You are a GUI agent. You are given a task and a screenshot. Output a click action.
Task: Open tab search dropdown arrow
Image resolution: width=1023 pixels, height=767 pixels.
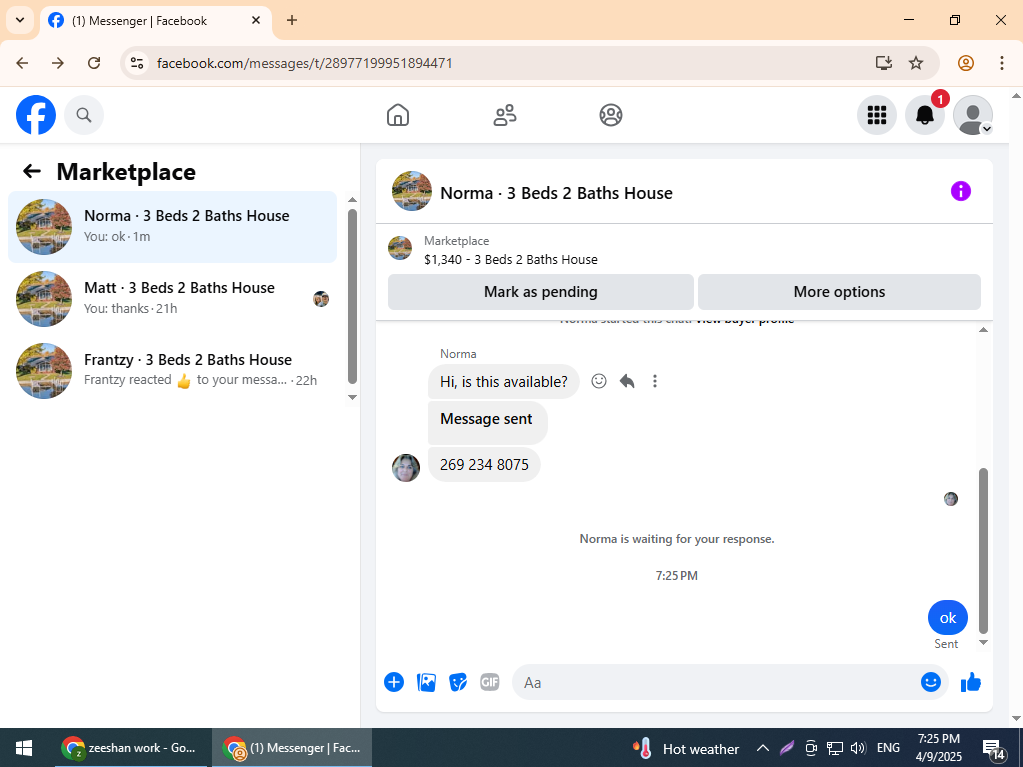click(20, 20)
